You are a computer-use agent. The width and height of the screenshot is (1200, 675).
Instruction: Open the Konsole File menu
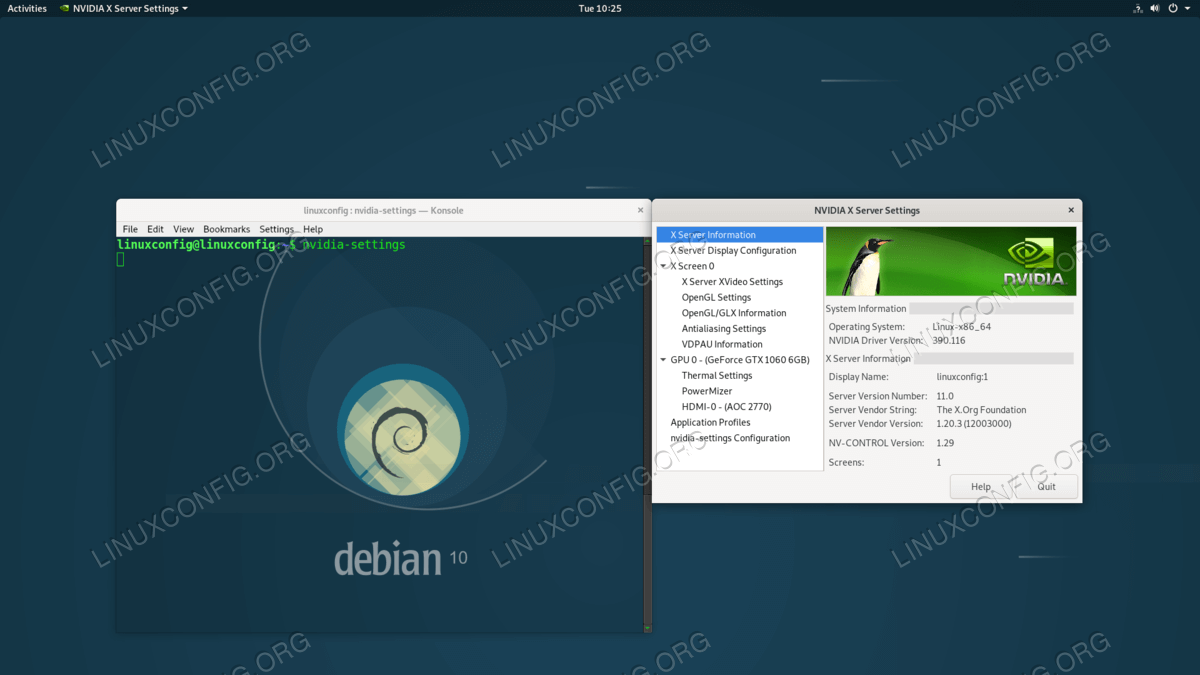(130, 229)
